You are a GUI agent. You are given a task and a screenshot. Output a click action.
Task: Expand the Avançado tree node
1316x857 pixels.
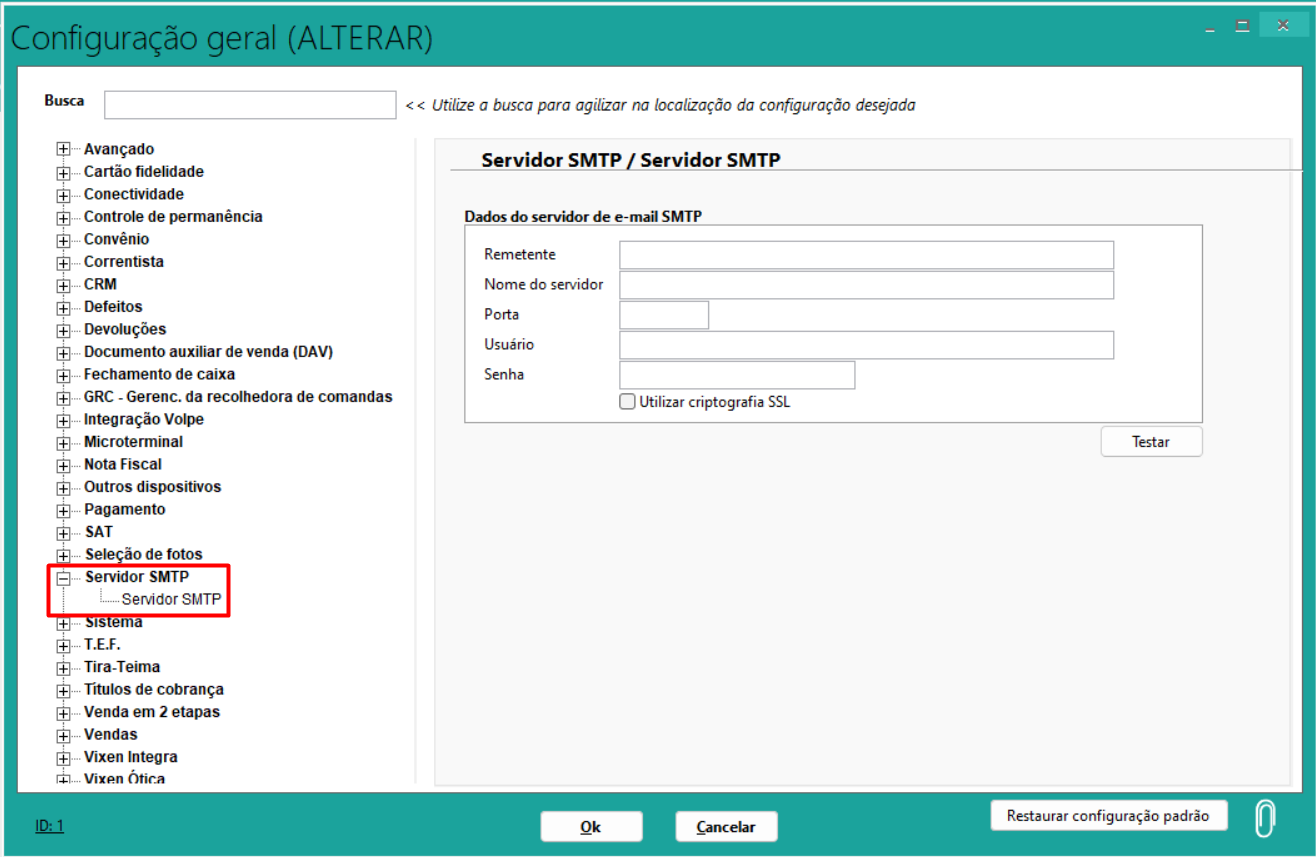point(64,149)
